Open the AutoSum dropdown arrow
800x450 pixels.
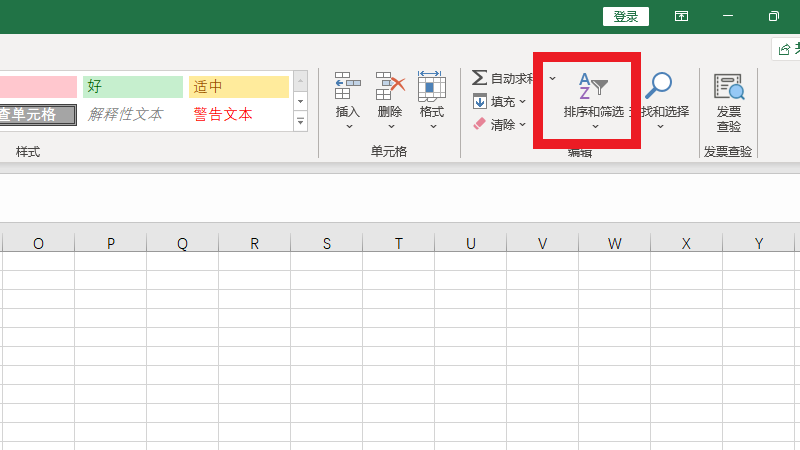point(553,78)
